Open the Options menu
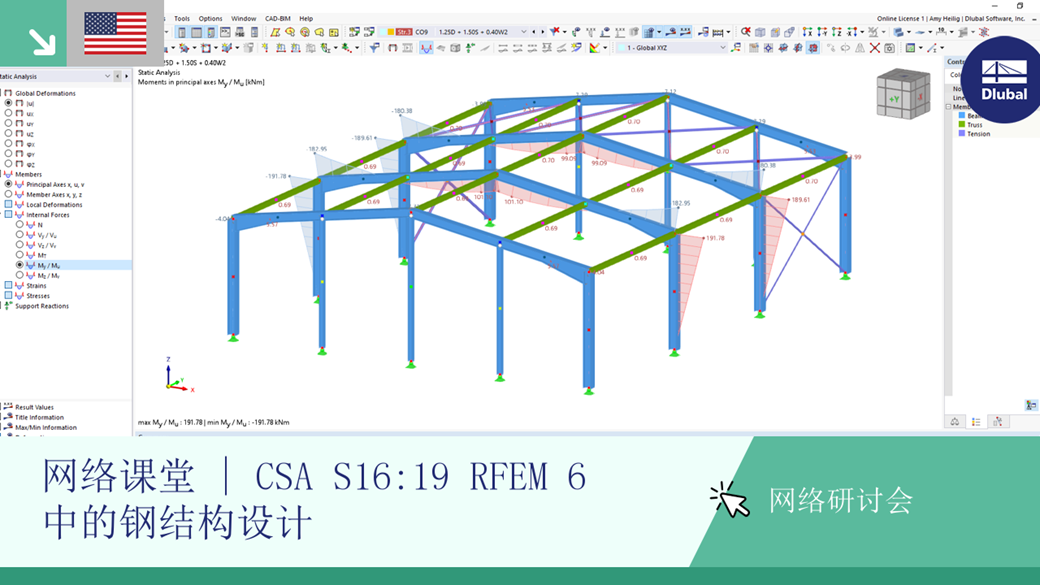The width and height of the screenshot is (1040, 585). coord(210,19)
